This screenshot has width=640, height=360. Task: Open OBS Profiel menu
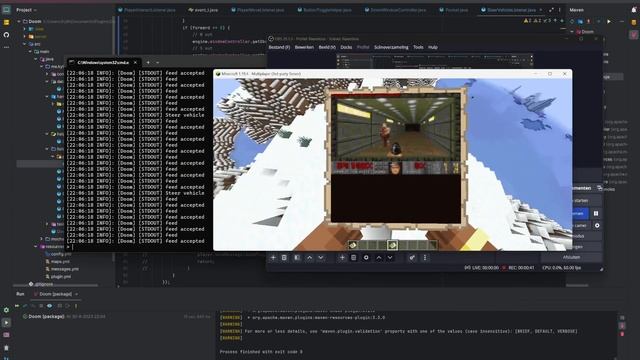[x=363, y=47]
